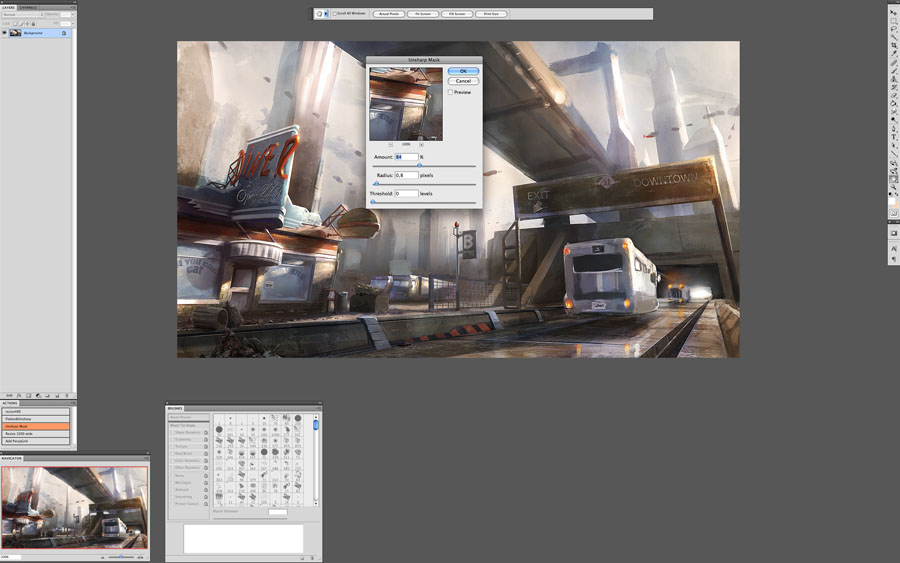Enable the Dual Brush checkbox
Screen dimensions: 900x563
click(x=172, y=453)
